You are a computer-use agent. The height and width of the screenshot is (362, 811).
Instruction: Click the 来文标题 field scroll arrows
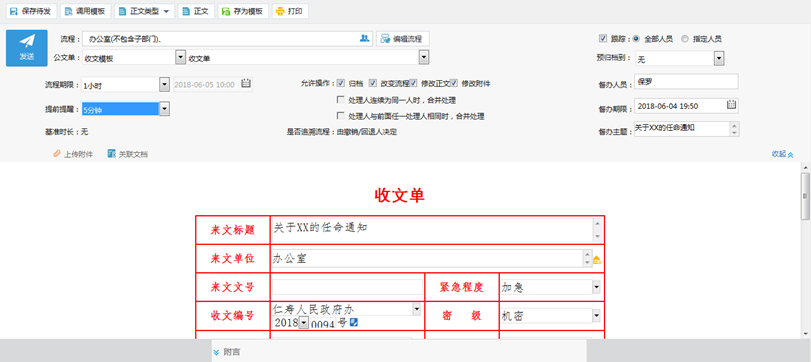(x=597, y=229)
